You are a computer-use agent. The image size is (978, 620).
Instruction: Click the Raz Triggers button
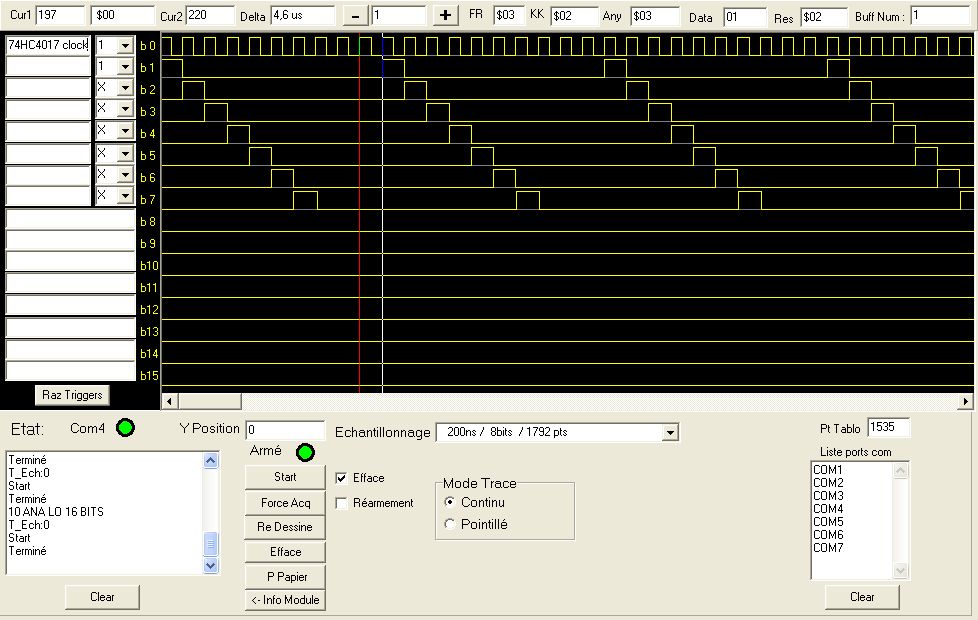click(x=72, y=395)
